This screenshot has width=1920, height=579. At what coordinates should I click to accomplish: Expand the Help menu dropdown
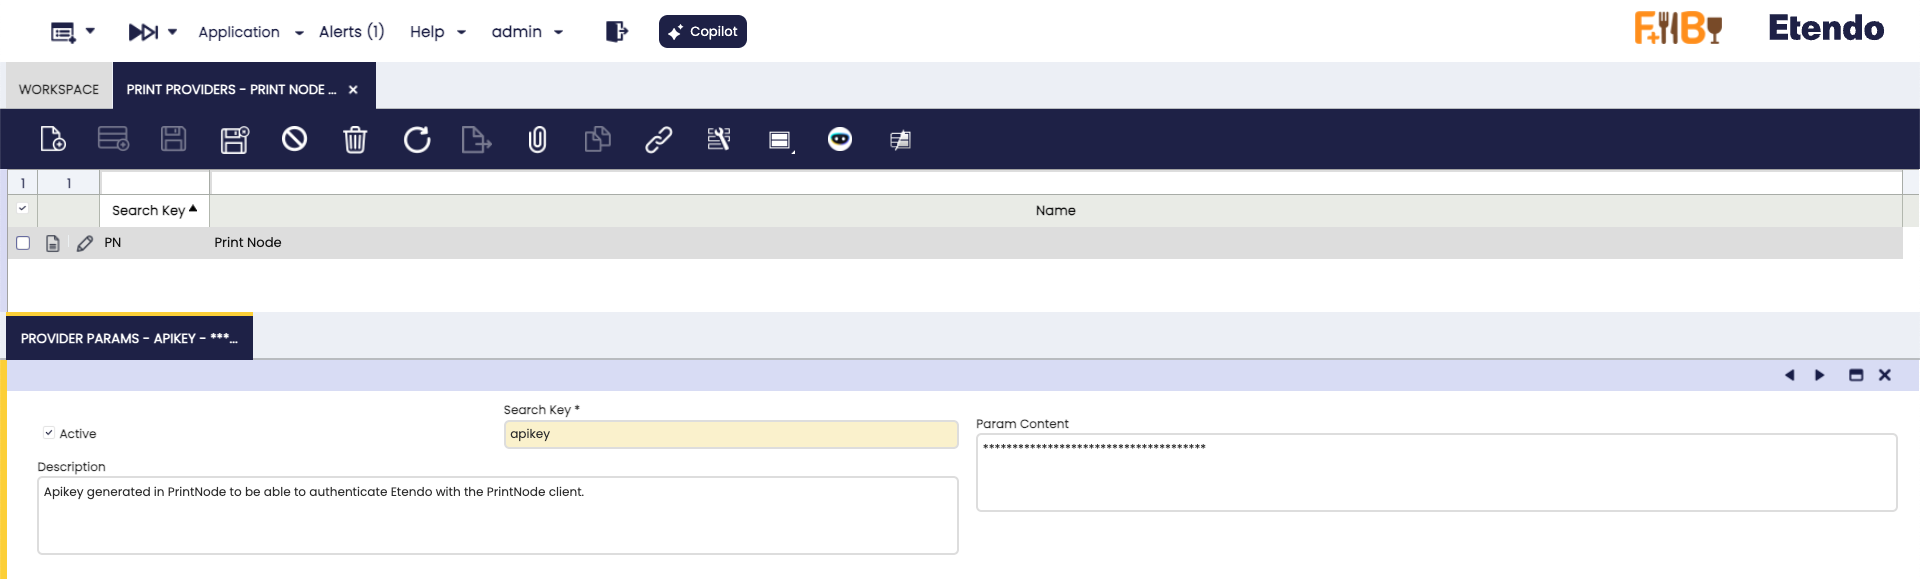pos(437,32)
